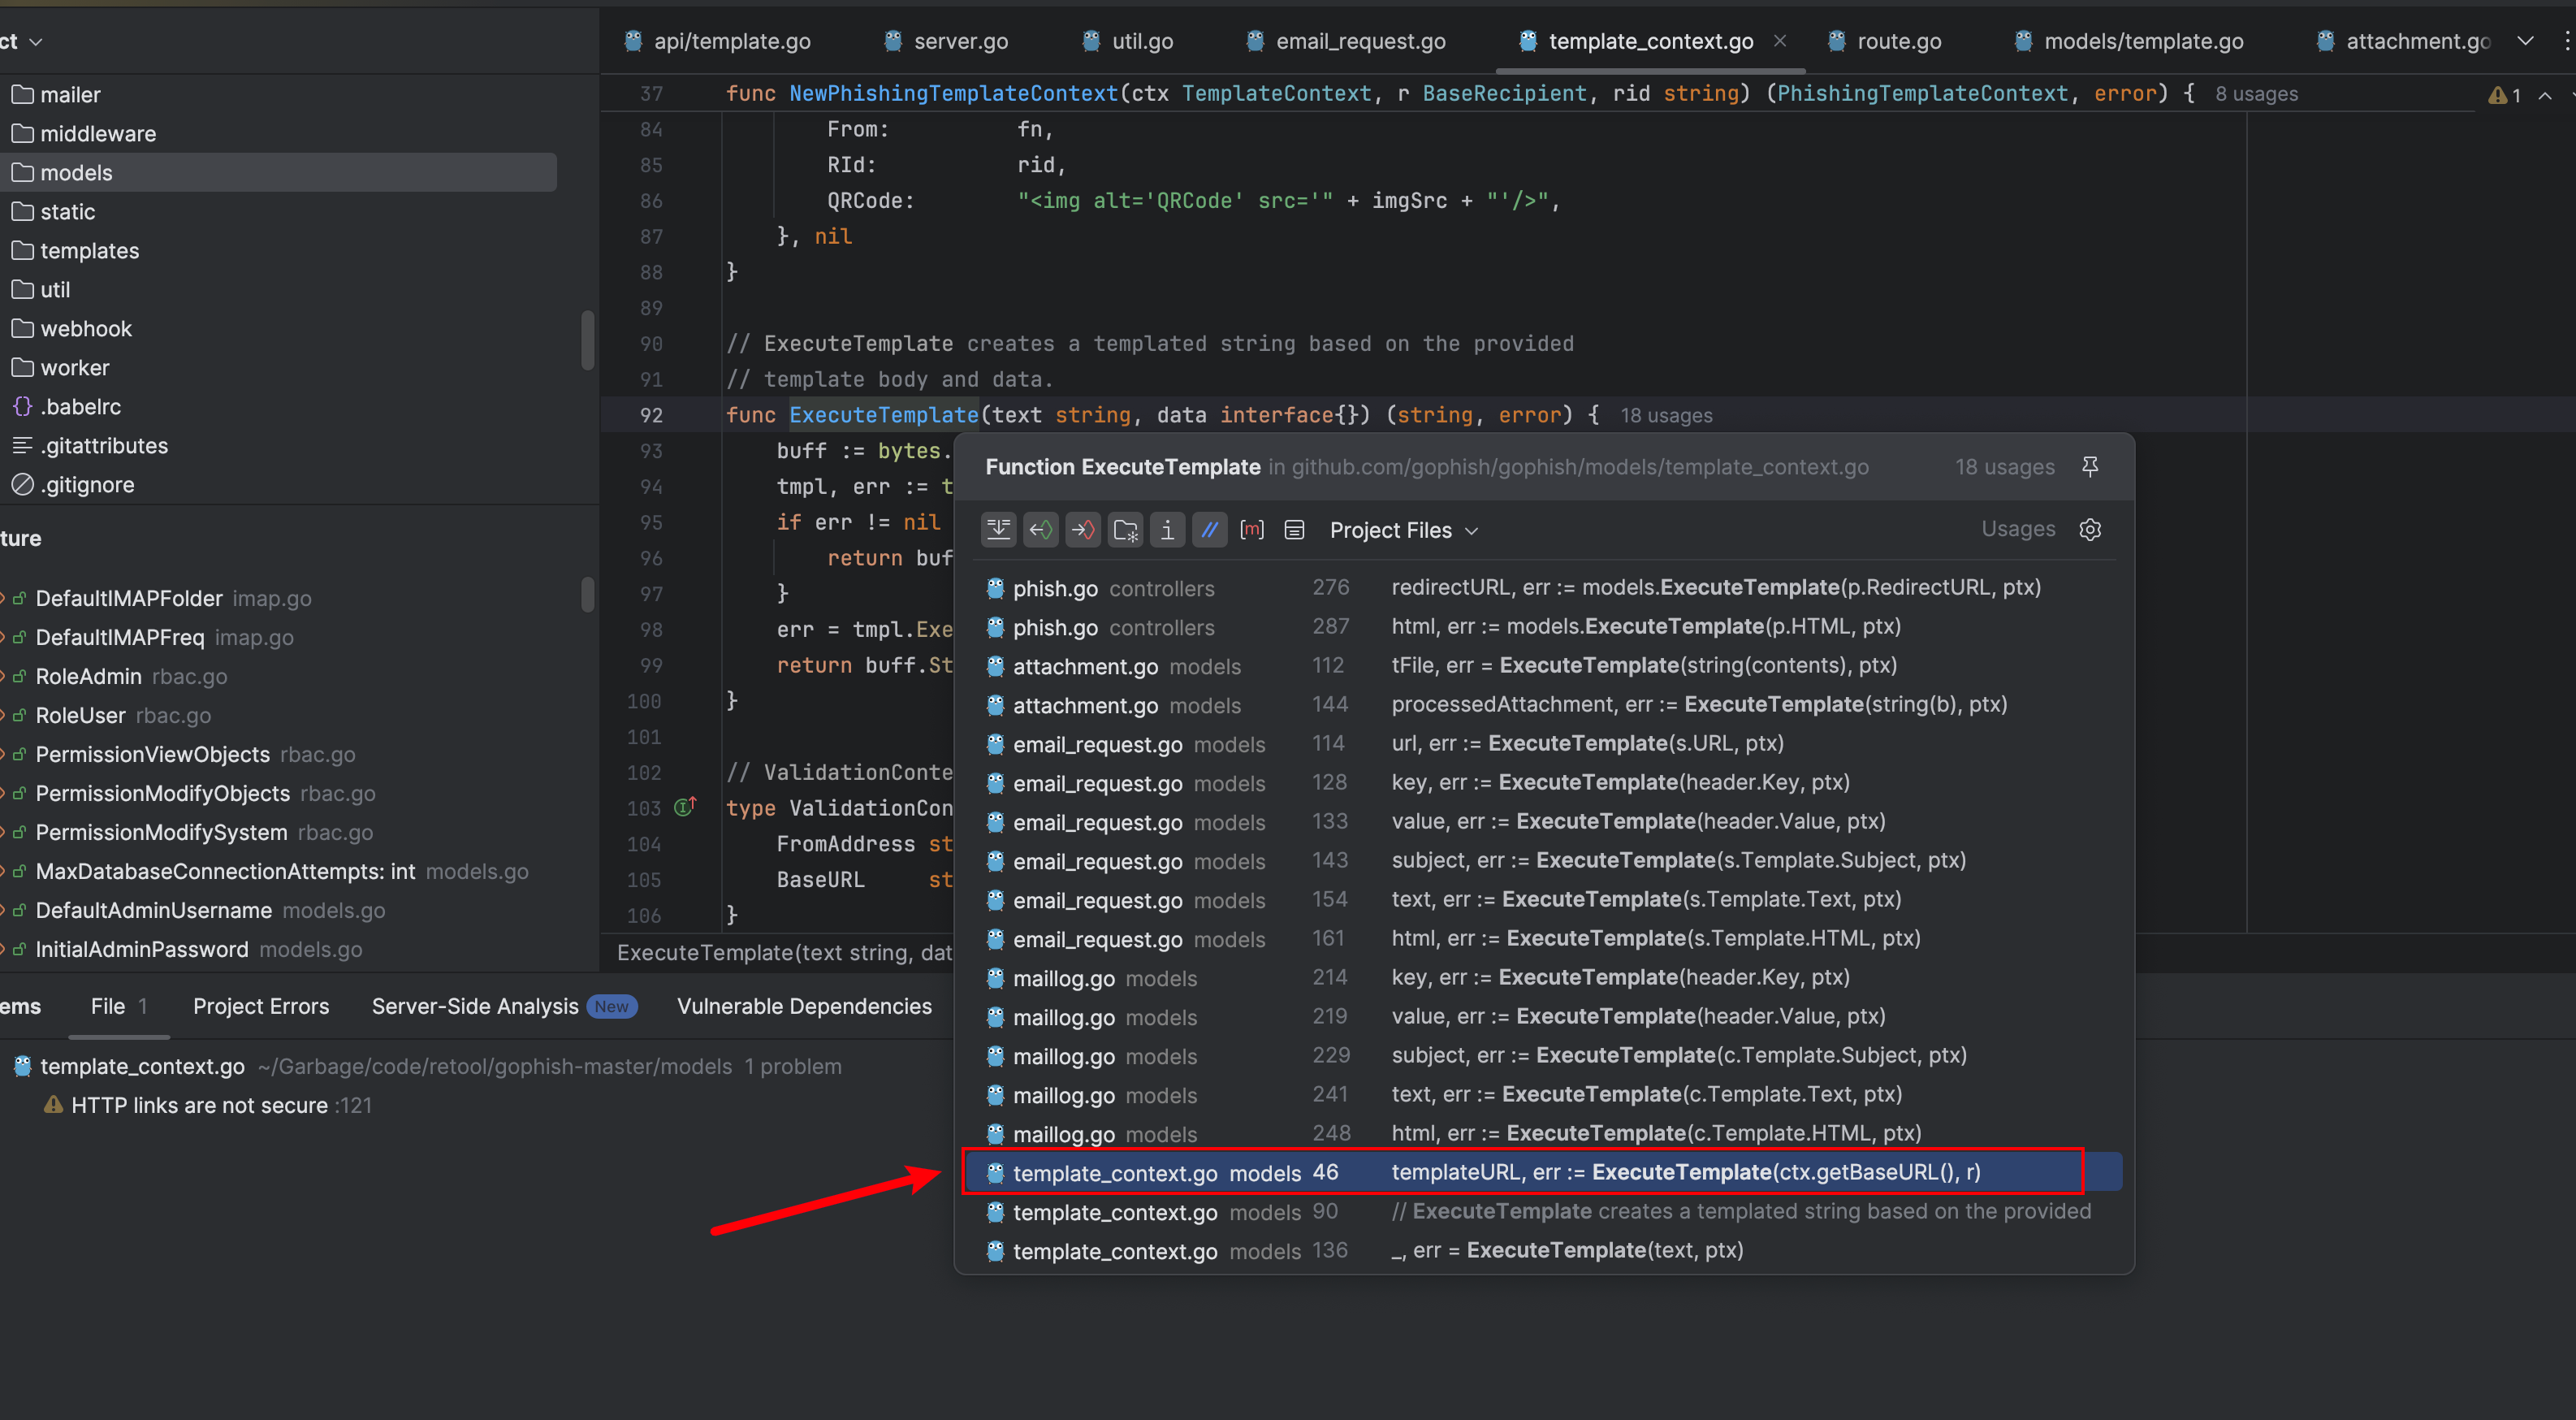Image resolution: width=2576 pixels, height=1420 pixels.
Task: Select the File tab in Problems panel
Action: 118,1006
